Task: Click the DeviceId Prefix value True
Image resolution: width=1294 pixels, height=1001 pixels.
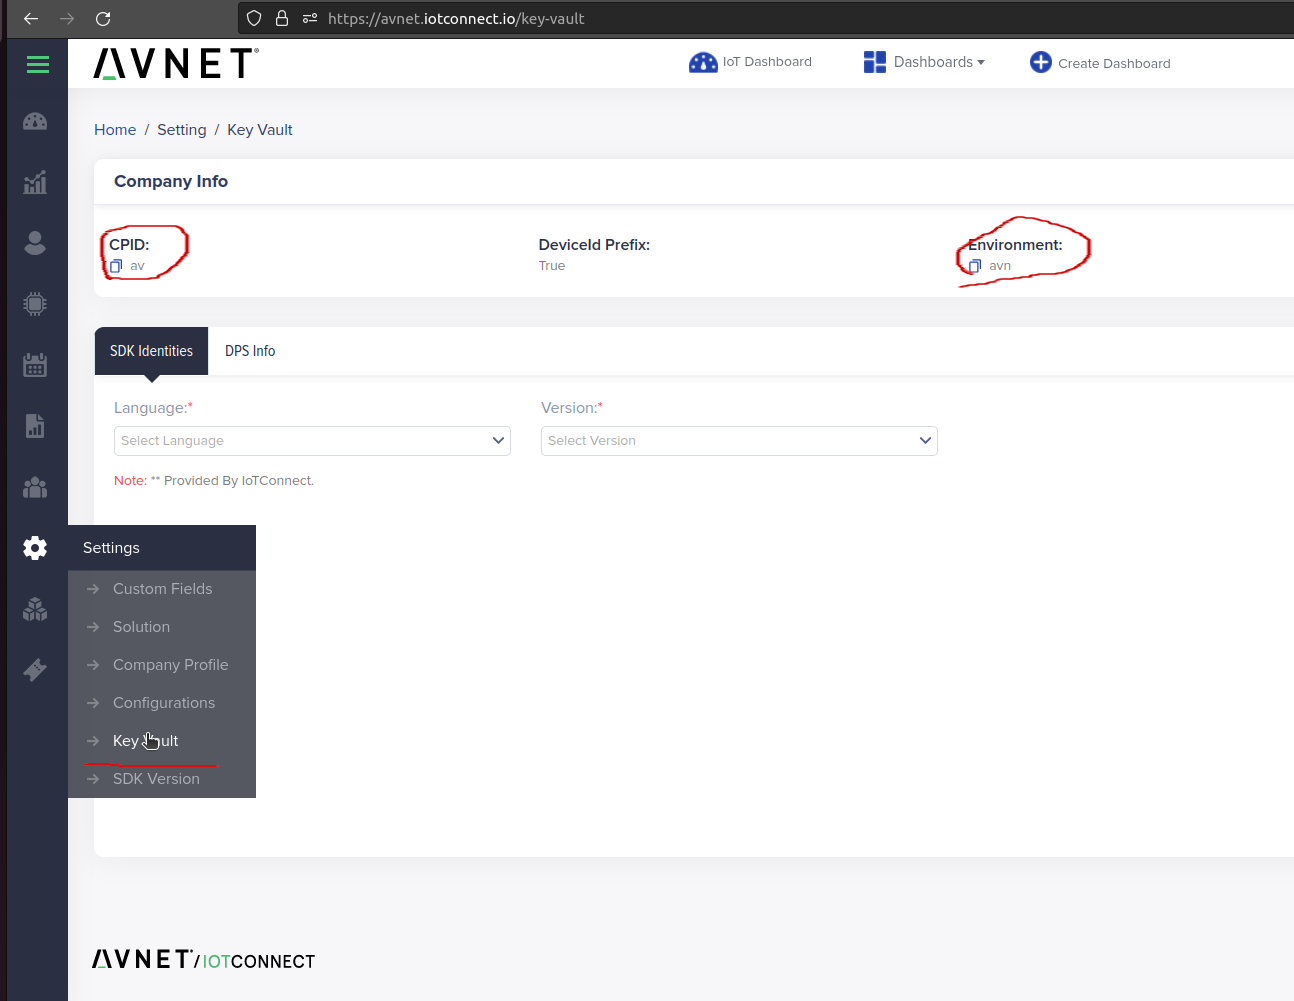Action: pos(552,266)
